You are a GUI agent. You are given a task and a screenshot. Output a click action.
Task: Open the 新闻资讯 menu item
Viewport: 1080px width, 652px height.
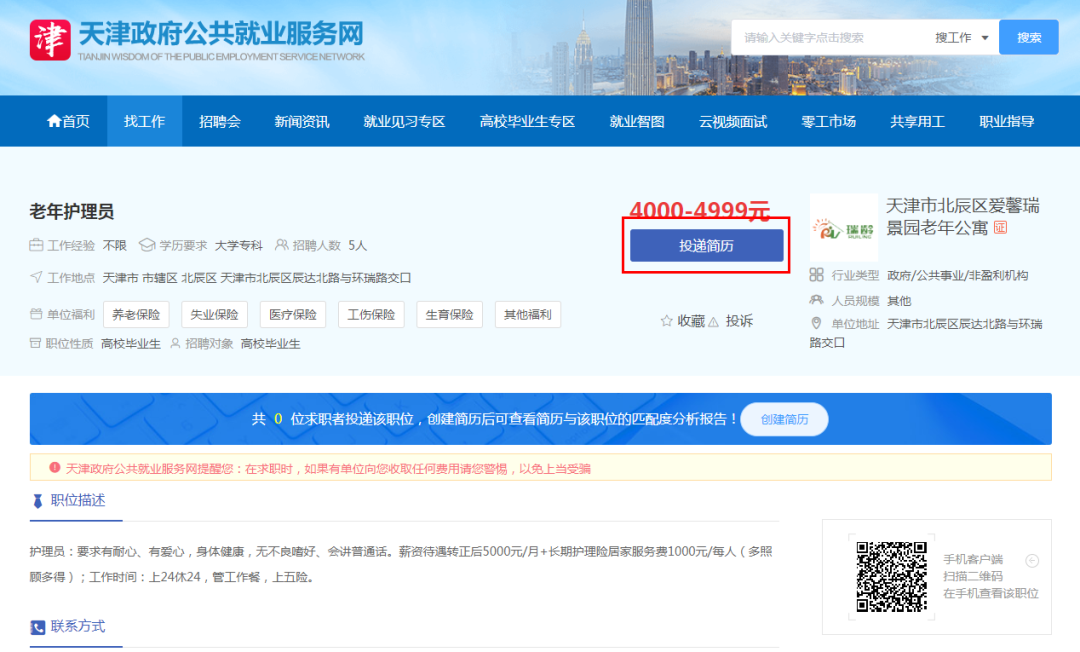[x=302, y=121]
